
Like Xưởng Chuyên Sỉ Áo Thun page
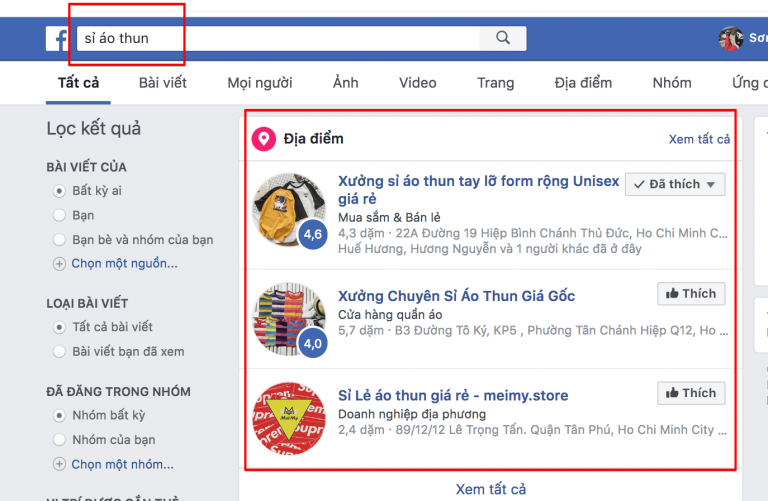691,294
